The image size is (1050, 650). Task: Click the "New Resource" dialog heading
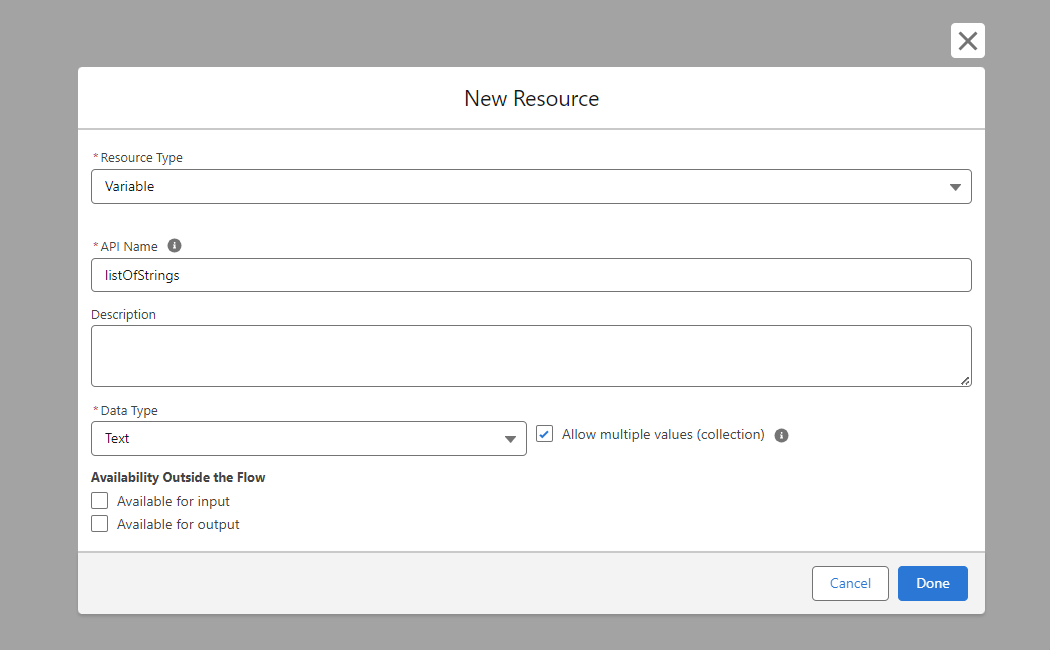pyautogui.click(x=531, y=99)
